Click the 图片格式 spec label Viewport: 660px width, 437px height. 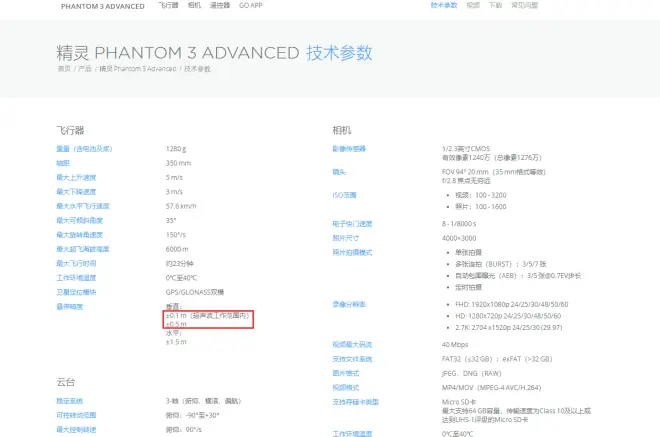click(x=346, y=373)
